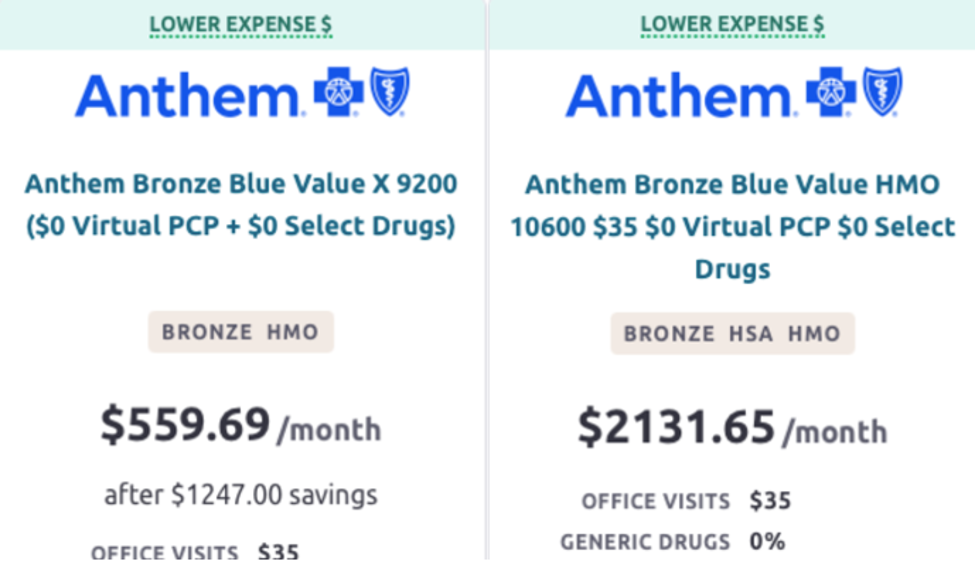Click the Blue Cross icon on left card
The height and width of the screenshot is (562, 977).
pyautogui.click(x=339, y=93)
